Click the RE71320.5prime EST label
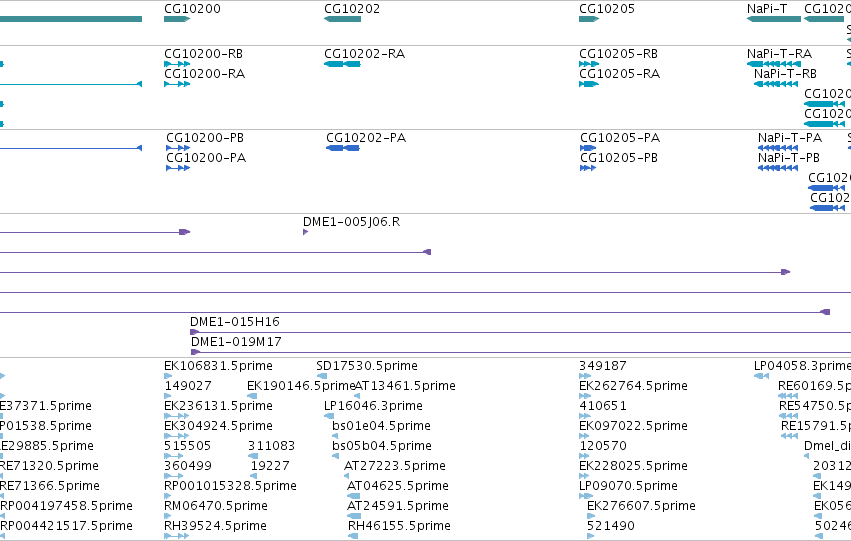The image size is (851, 541). (x=49, y=466)
